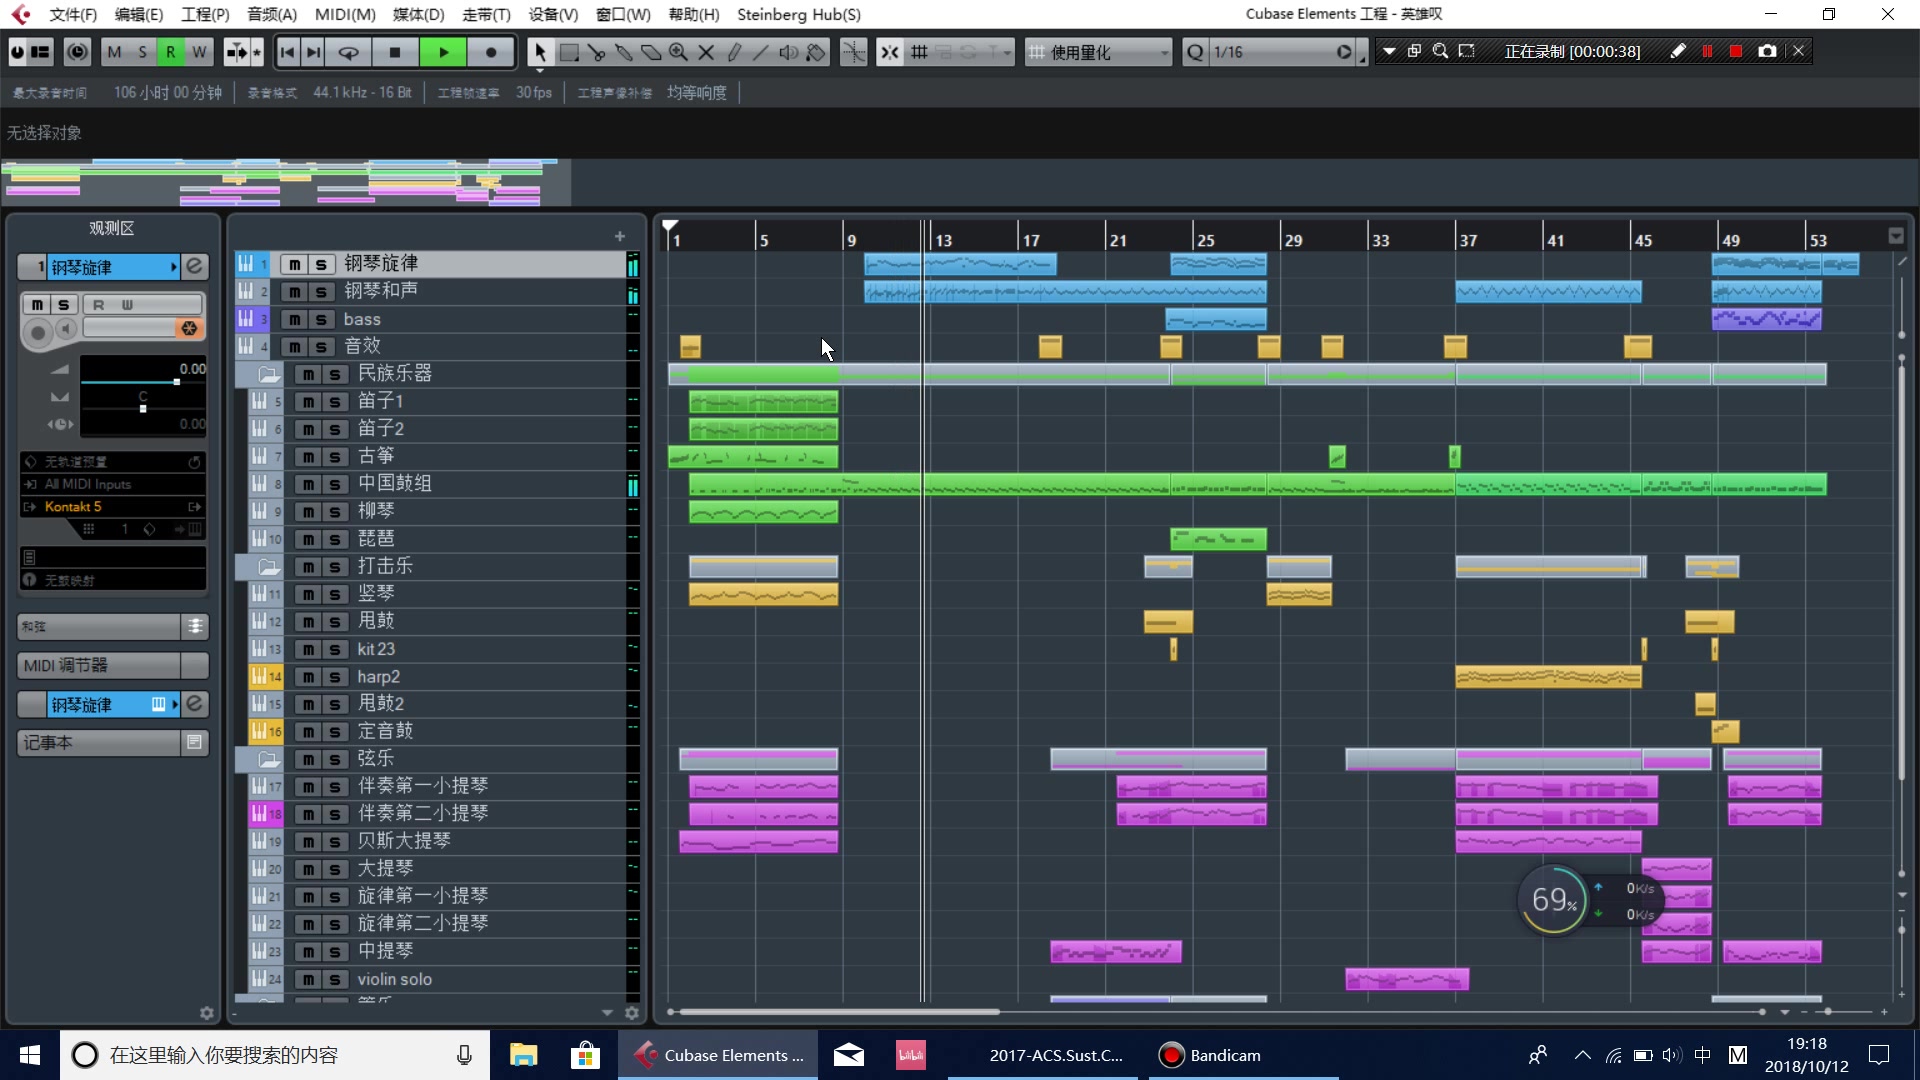Select the Erase tool
Image resolution: width=1920 pixels, height=1080 pixels.
(651, 52)
